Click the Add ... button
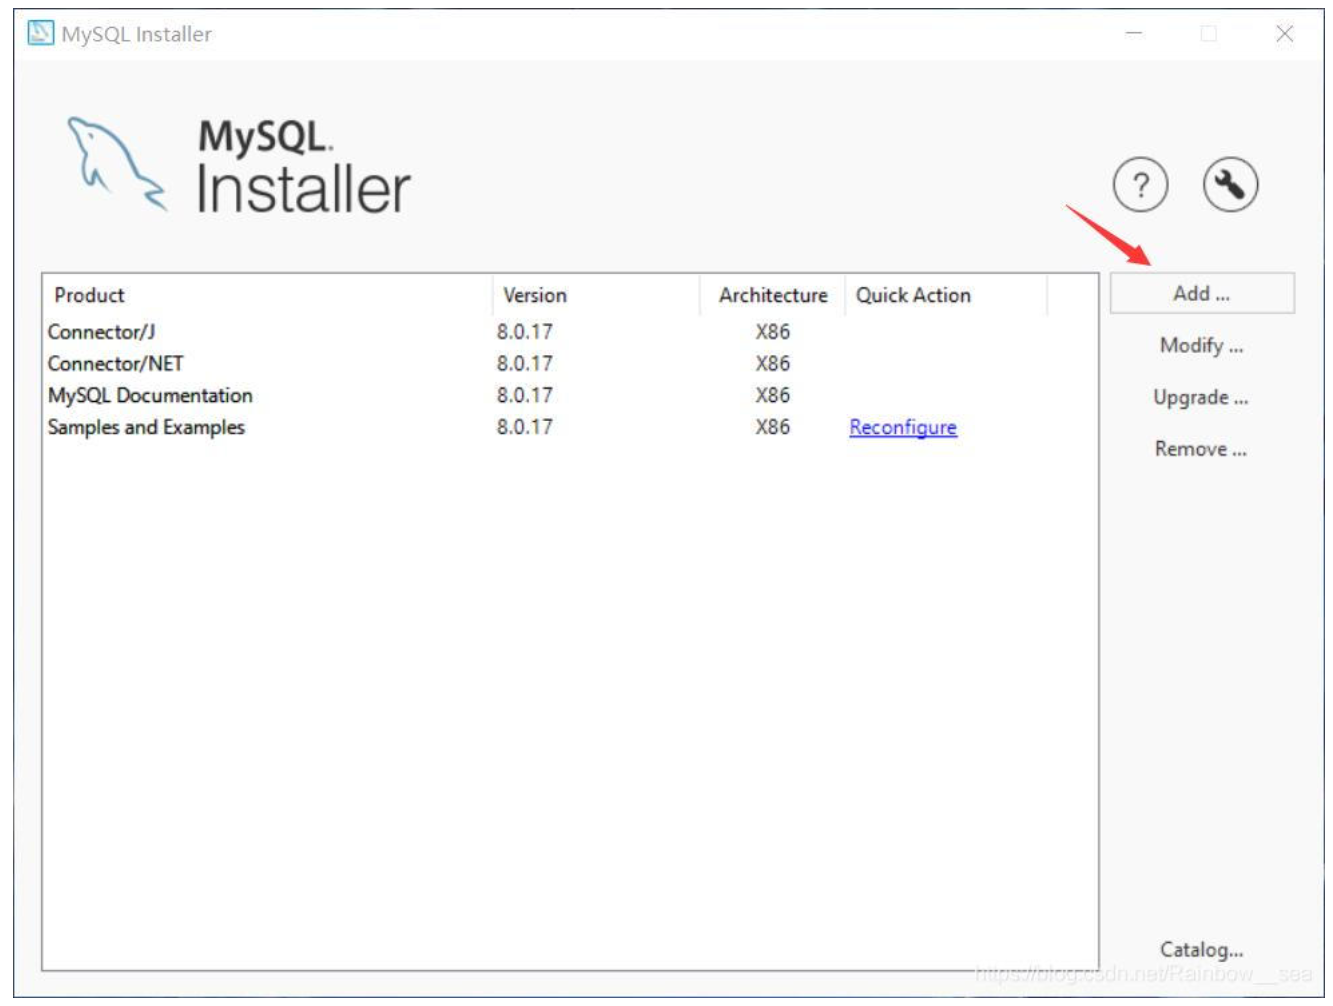The height and width of the screenshot is (1006, 1333). 1202,294
